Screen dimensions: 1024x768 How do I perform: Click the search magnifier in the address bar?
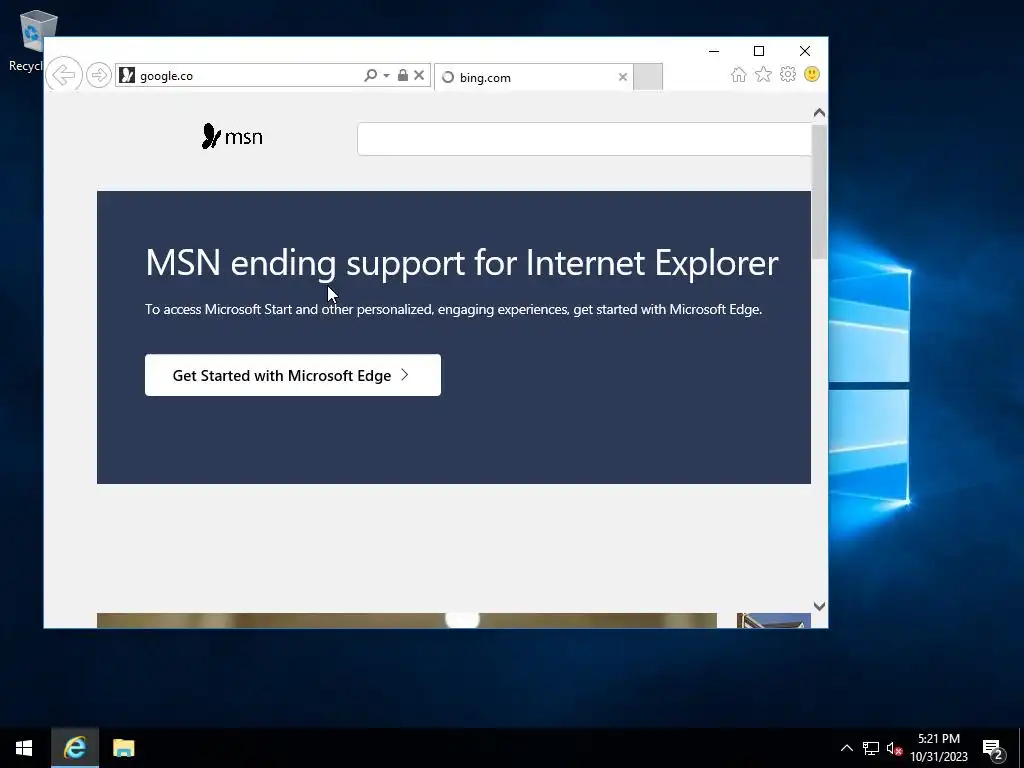click(370, 75)
